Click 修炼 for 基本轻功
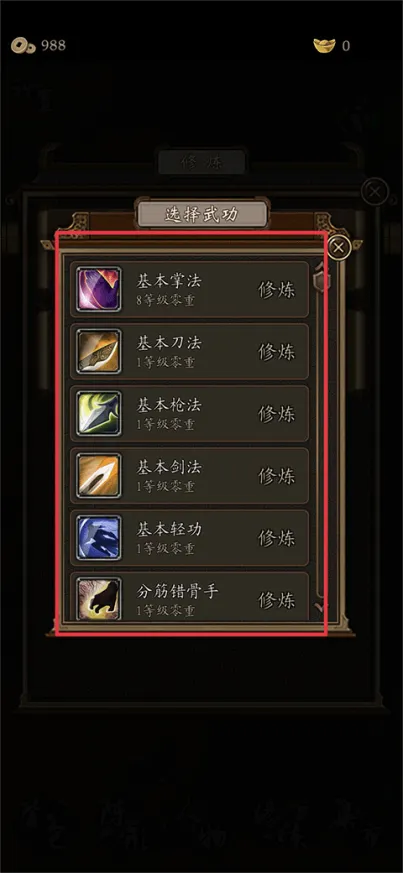403x873 pixels. (277, 538)
